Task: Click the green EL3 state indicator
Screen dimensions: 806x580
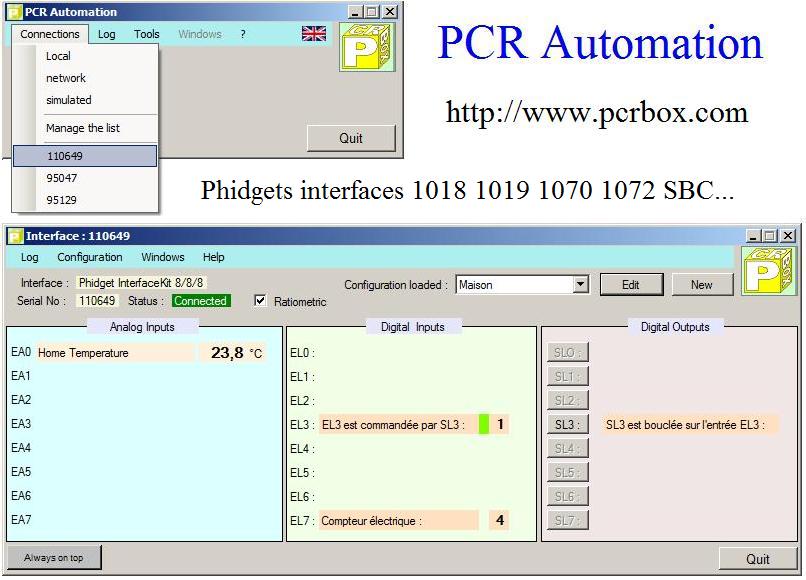Action: [x=484, y=424]
